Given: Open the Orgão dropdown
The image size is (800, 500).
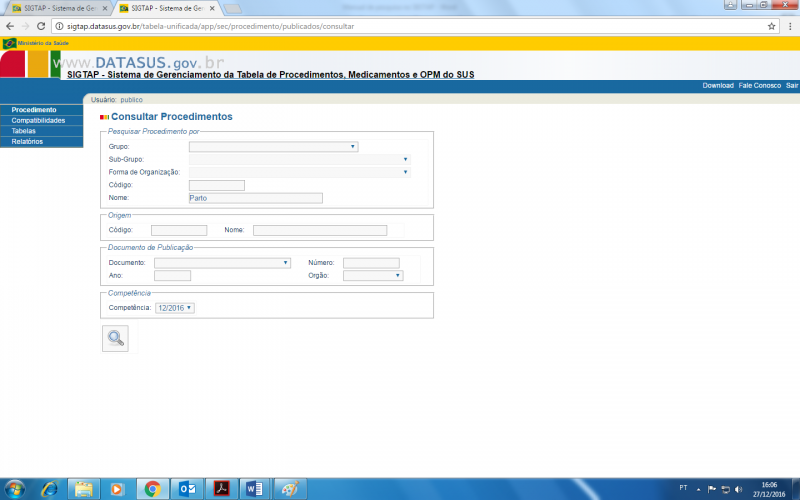Looking at the screenshot, I should click(x=373, y=276).
